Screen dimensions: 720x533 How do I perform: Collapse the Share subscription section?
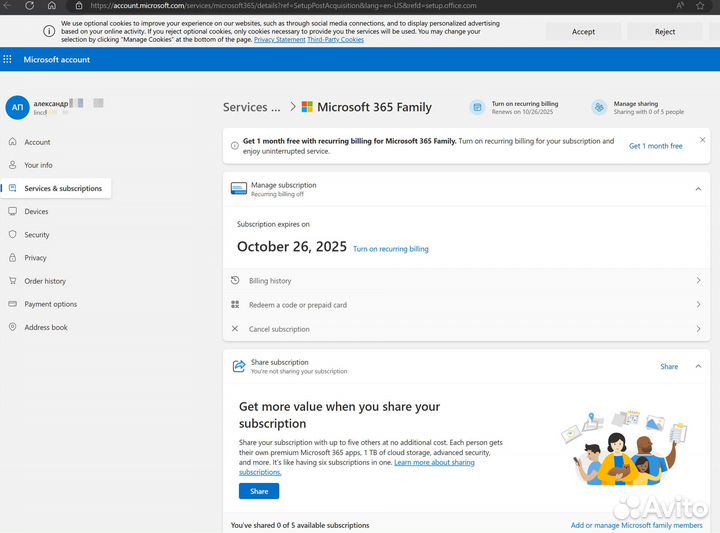tap(698, 366)
